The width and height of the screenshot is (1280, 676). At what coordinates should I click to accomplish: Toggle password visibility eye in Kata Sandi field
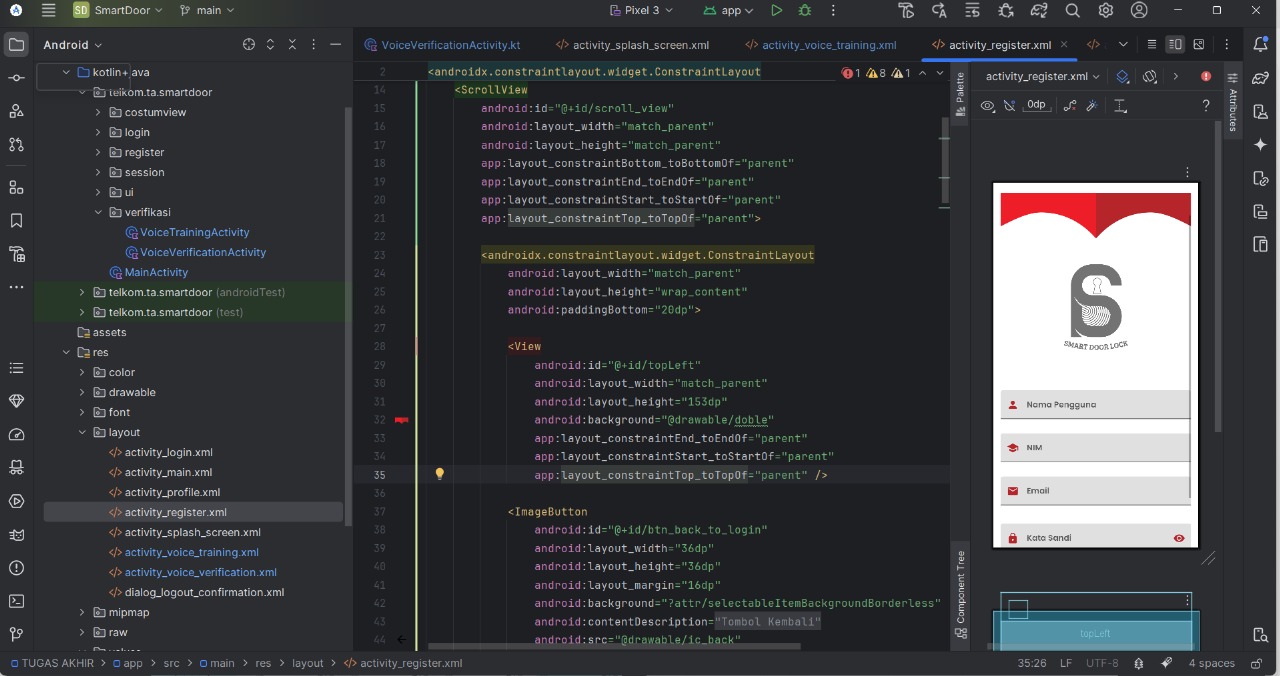[1179, 538]
